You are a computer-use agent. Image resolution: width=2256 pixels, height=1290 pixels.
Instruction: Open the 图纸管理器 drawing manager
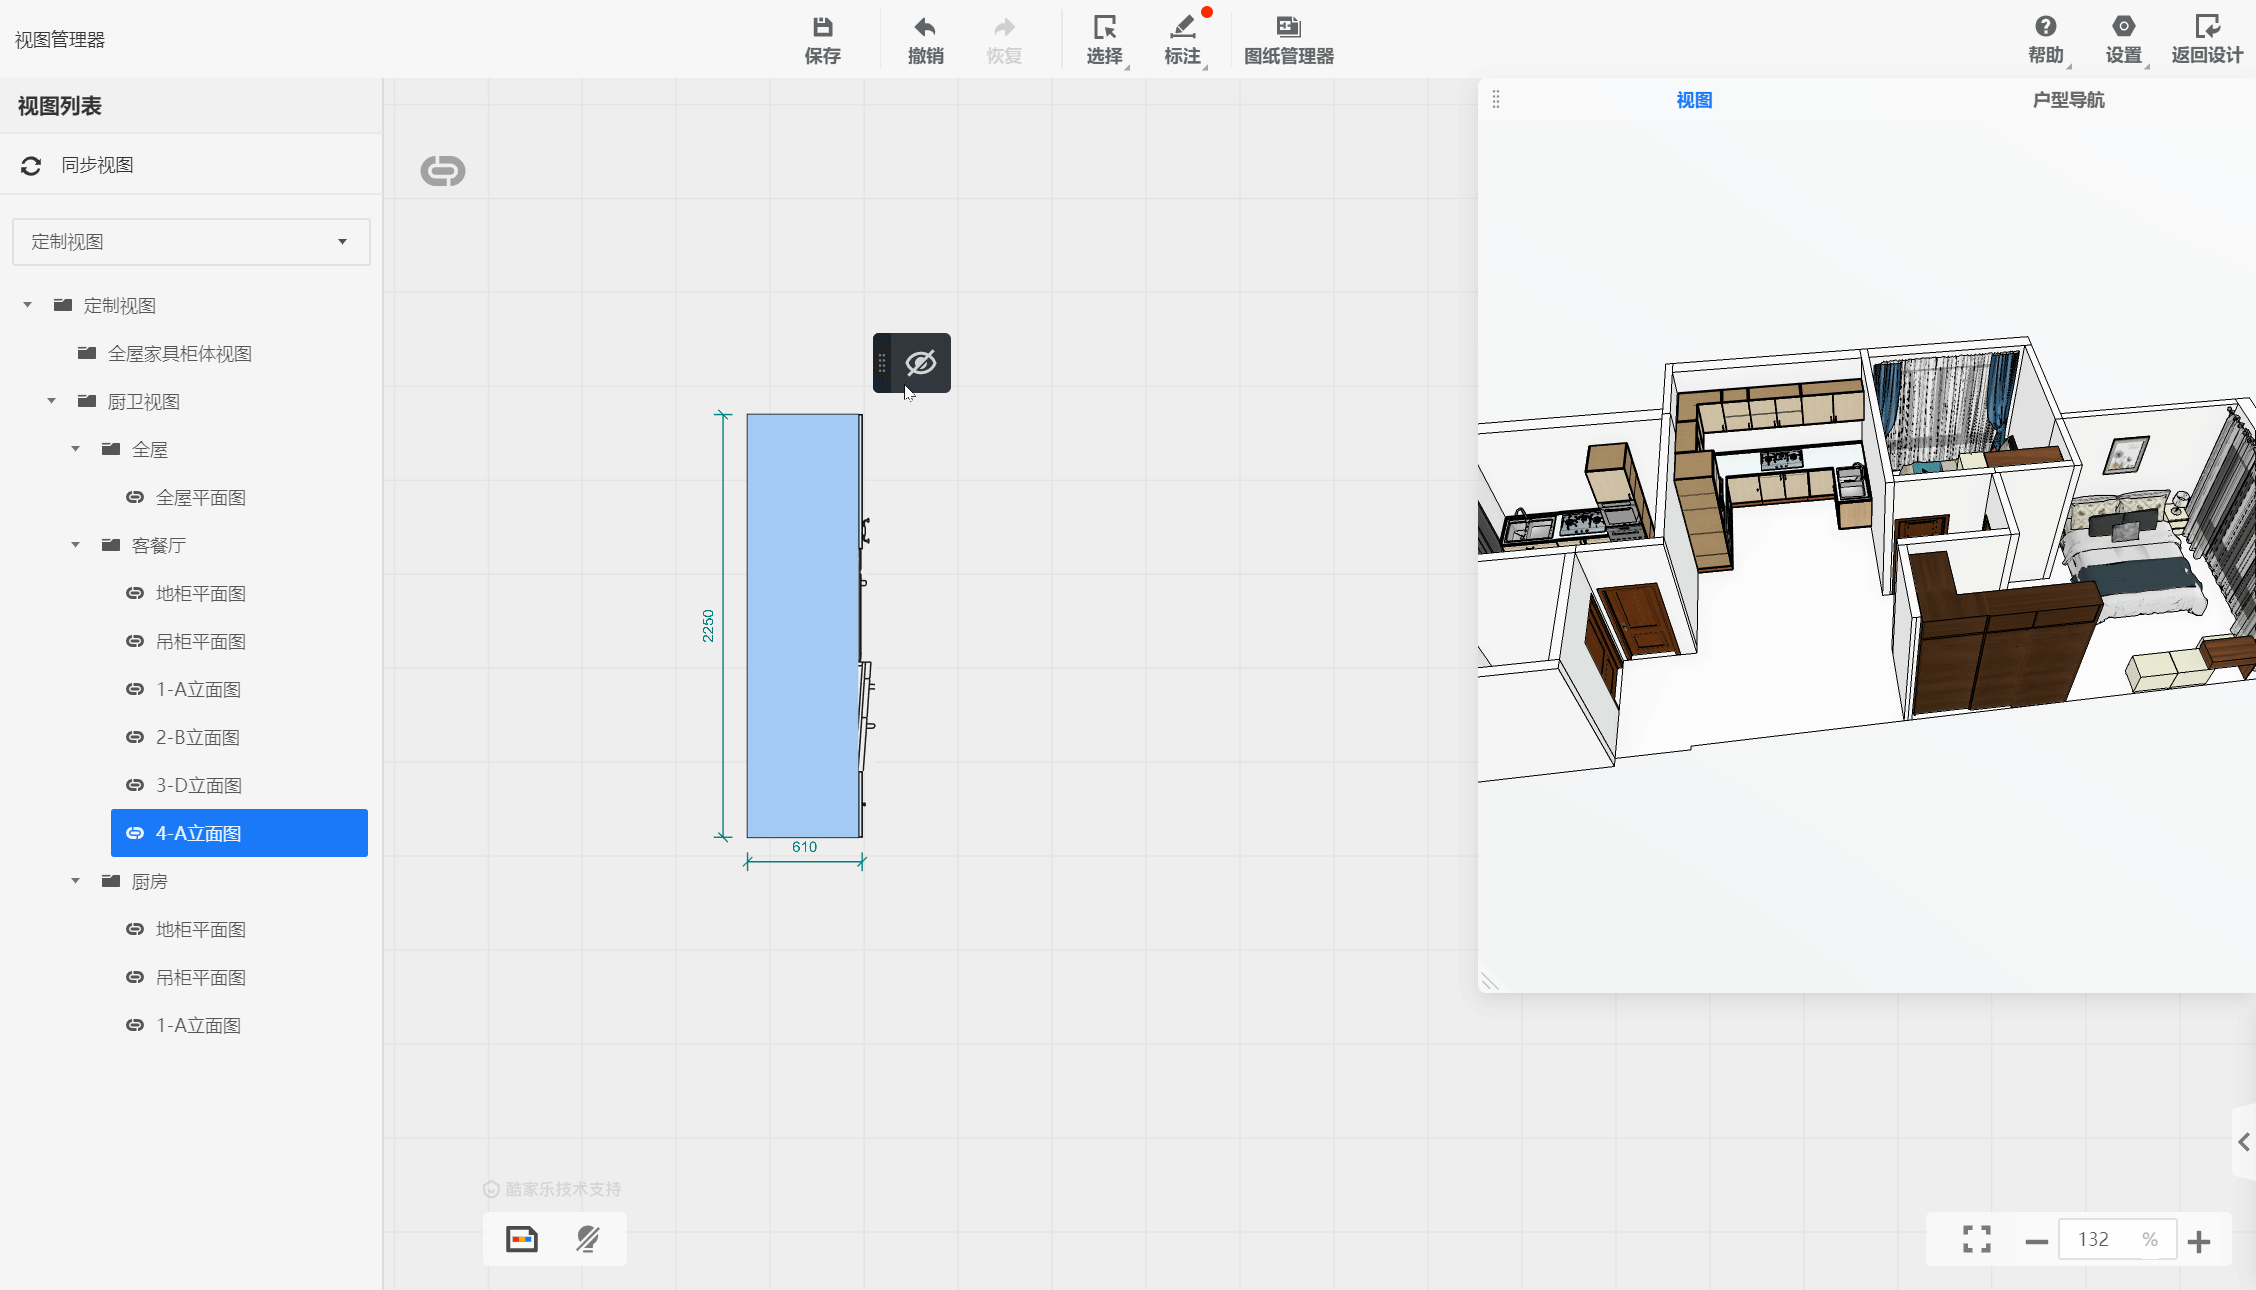tap(1288, 39)
